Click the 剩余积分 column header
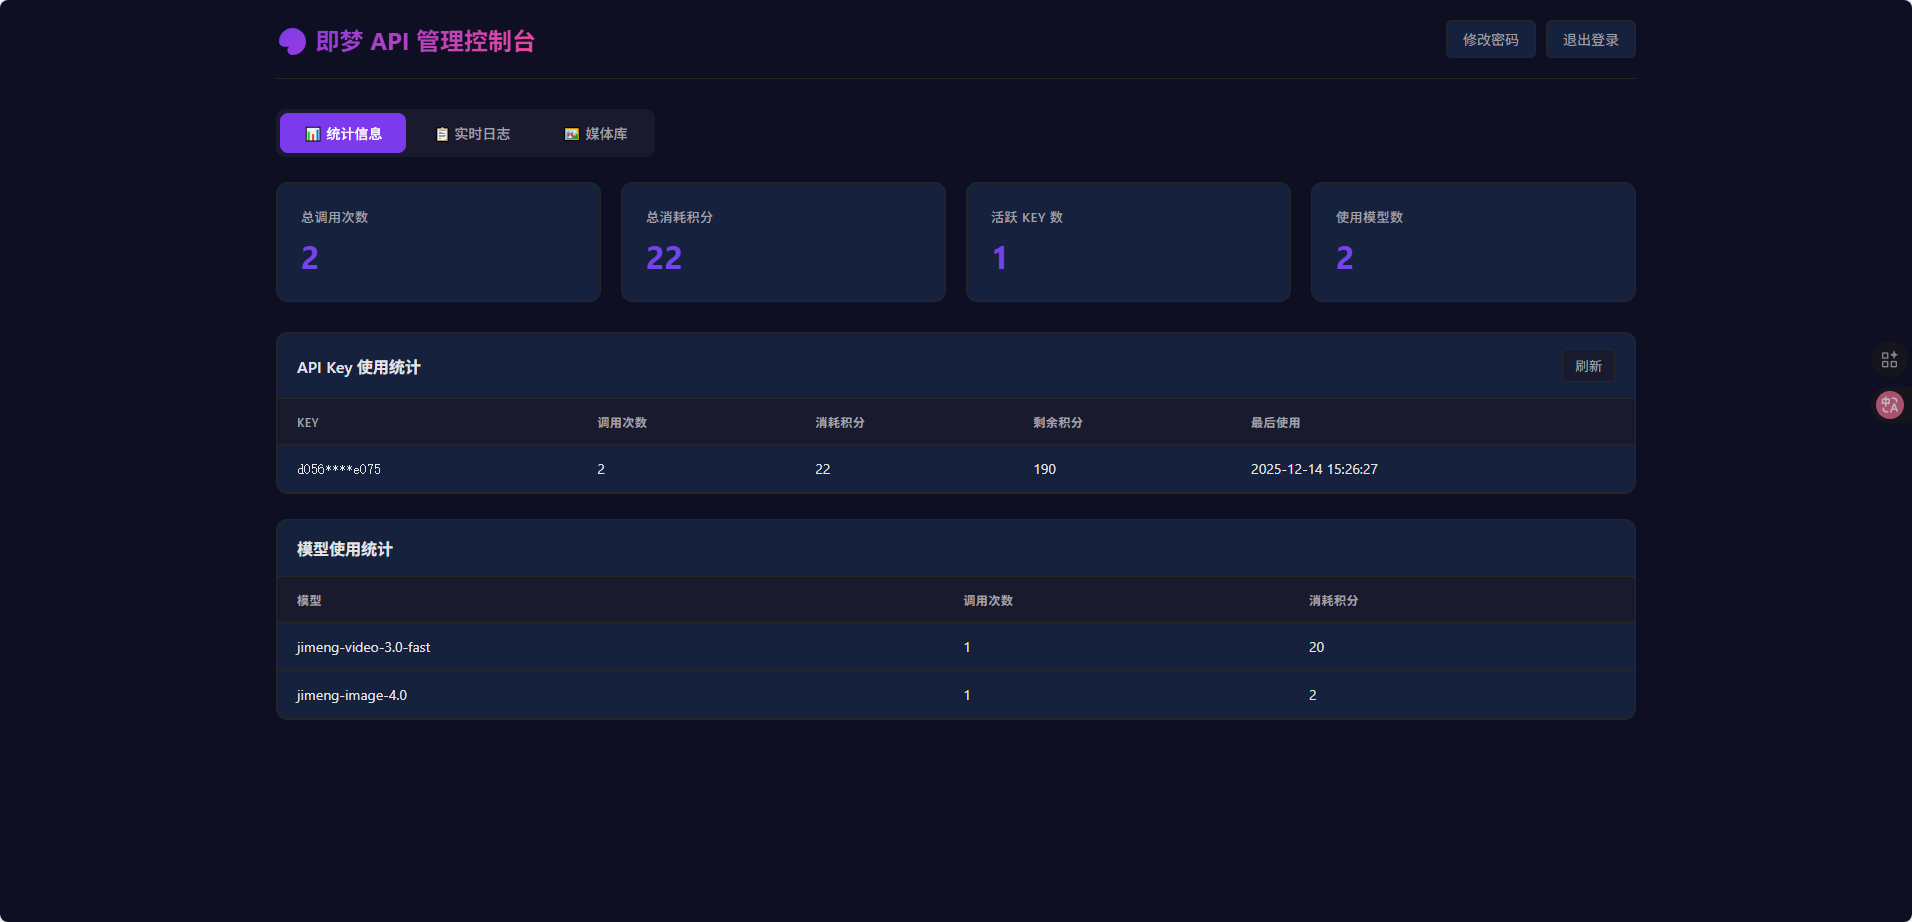 [x=1057, y=423]
